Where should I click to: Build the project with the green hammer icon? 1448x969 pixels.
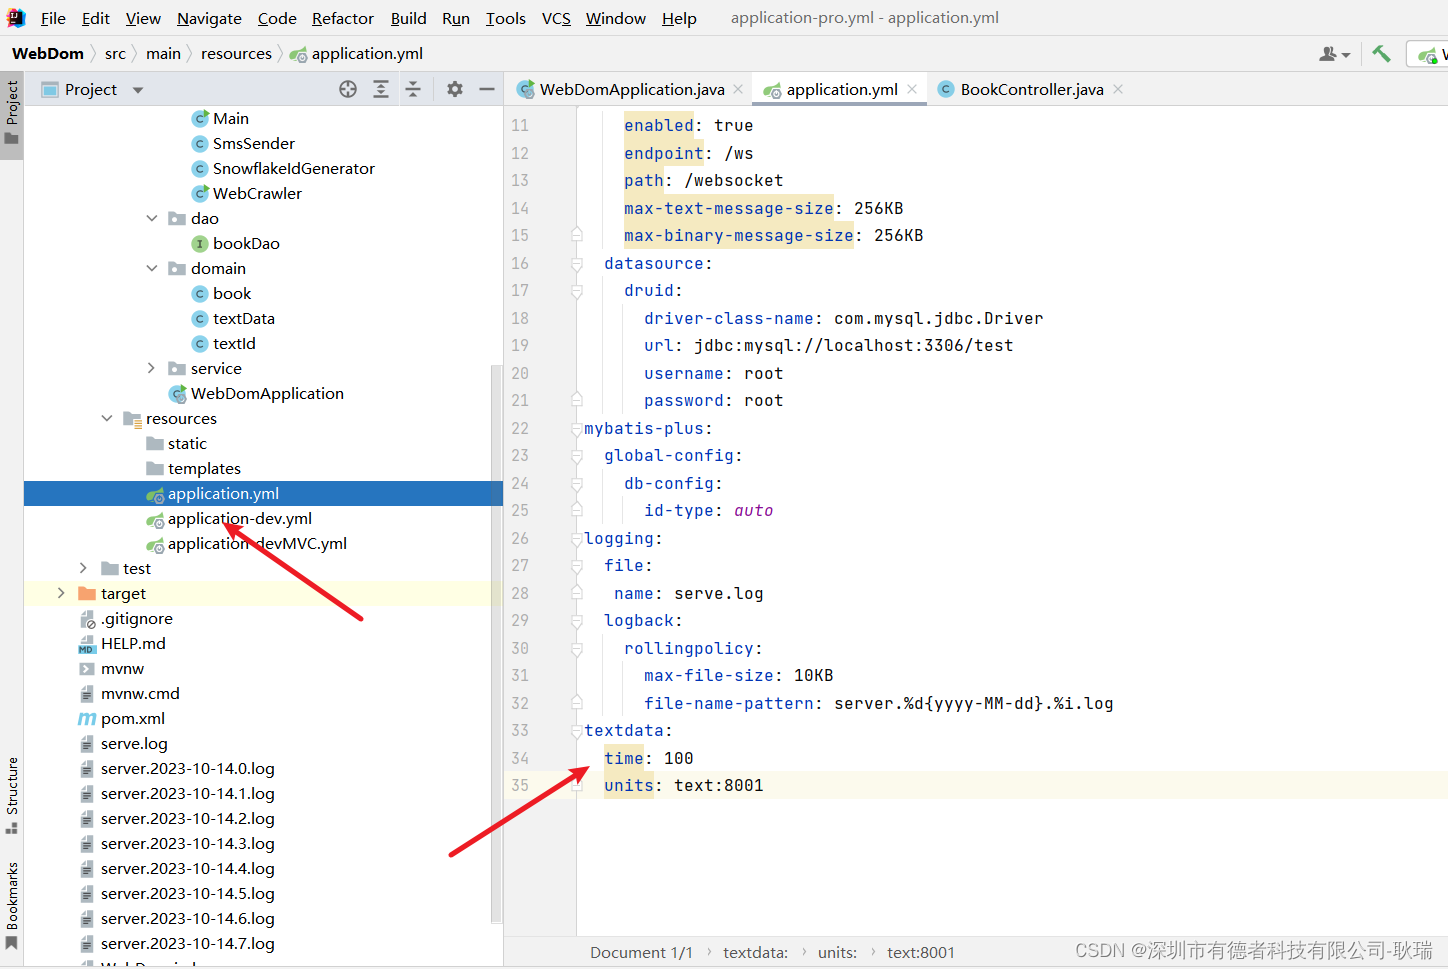click(1381, 54)
